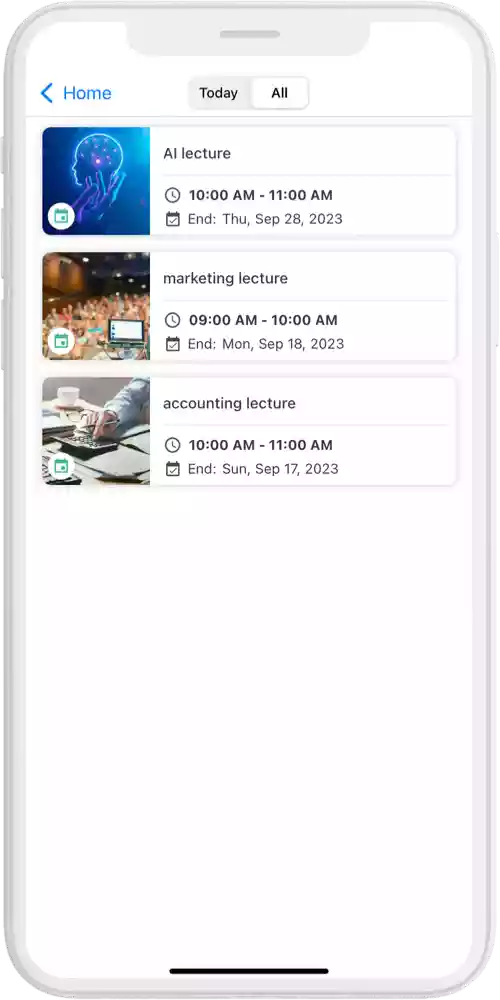Click the clock icon in AI lecture card

(172, 195)
